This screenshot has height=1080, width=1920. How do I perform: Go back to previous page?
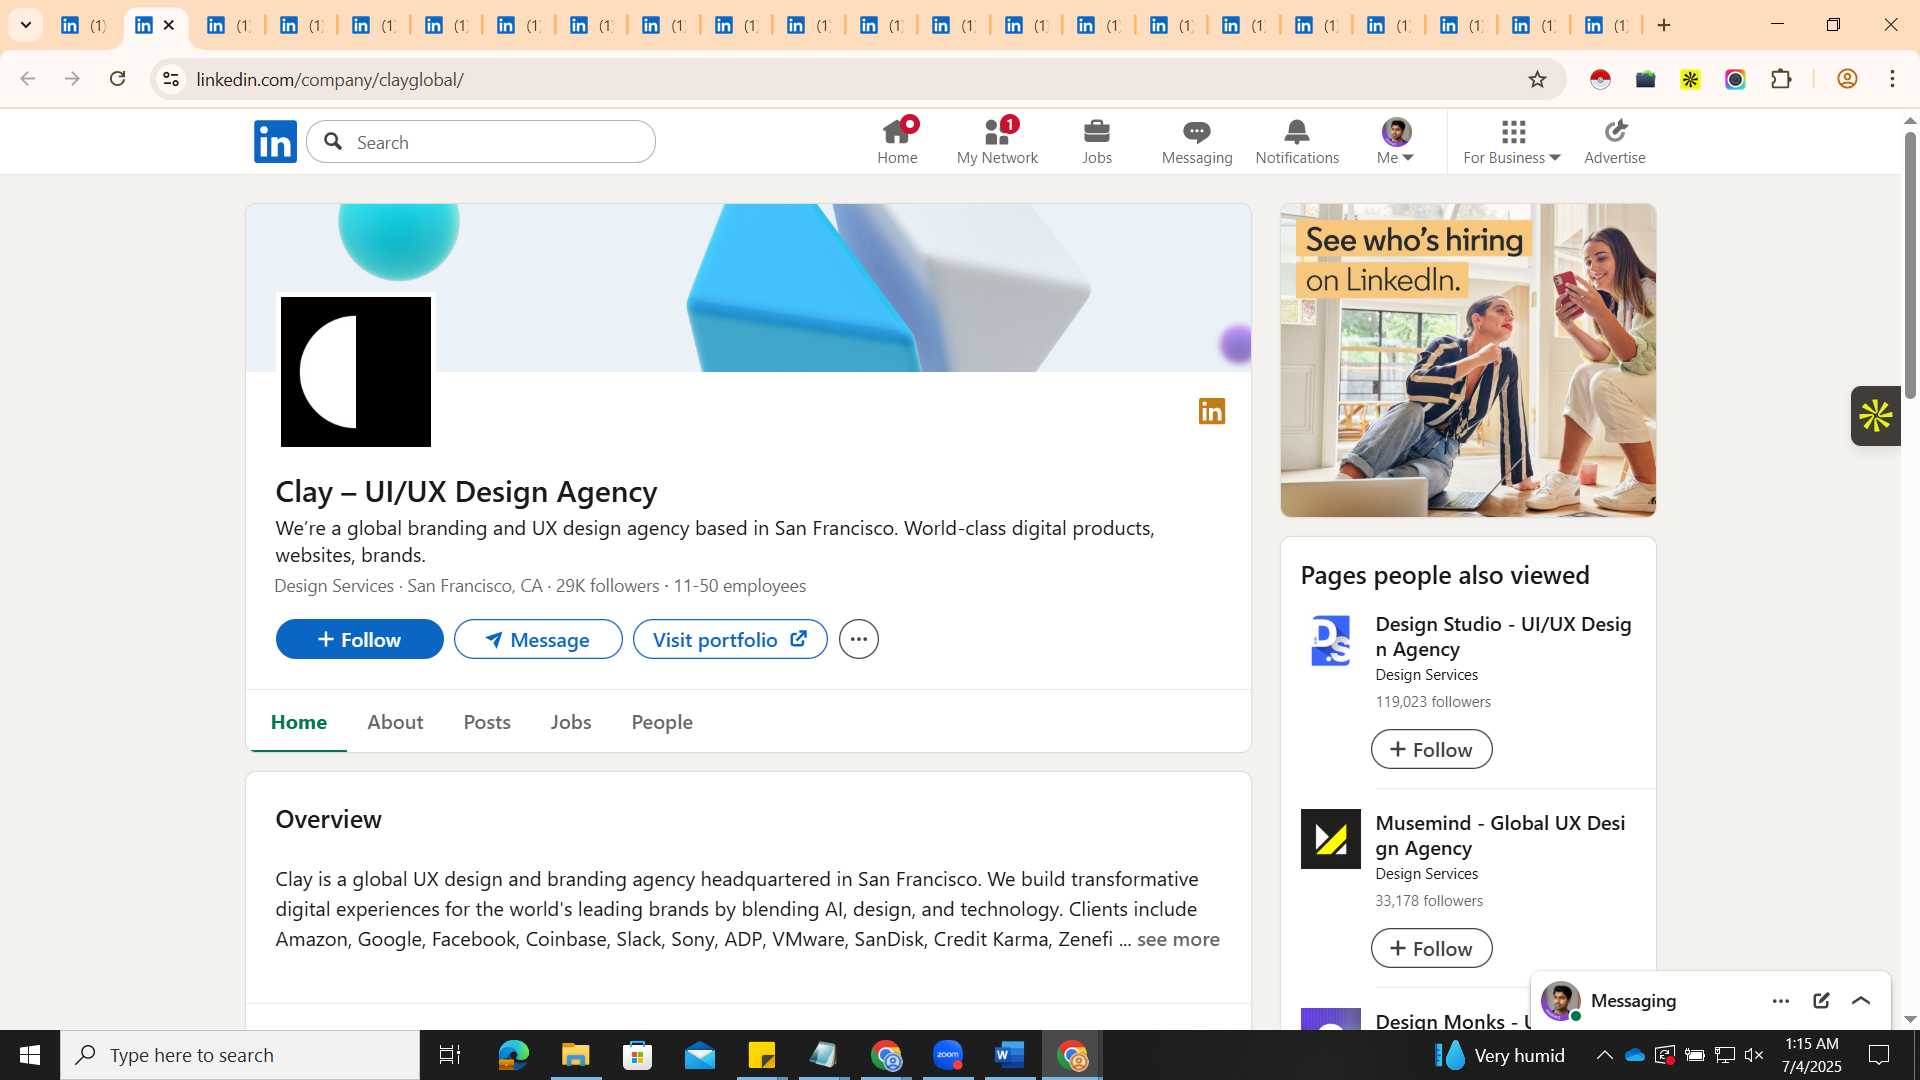coord(27,79)
